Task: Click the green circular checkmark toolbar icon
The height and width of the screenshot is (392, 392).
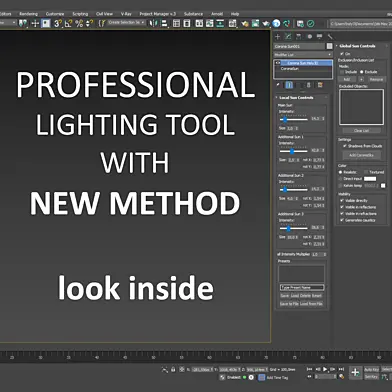Action: click(311, 23)
